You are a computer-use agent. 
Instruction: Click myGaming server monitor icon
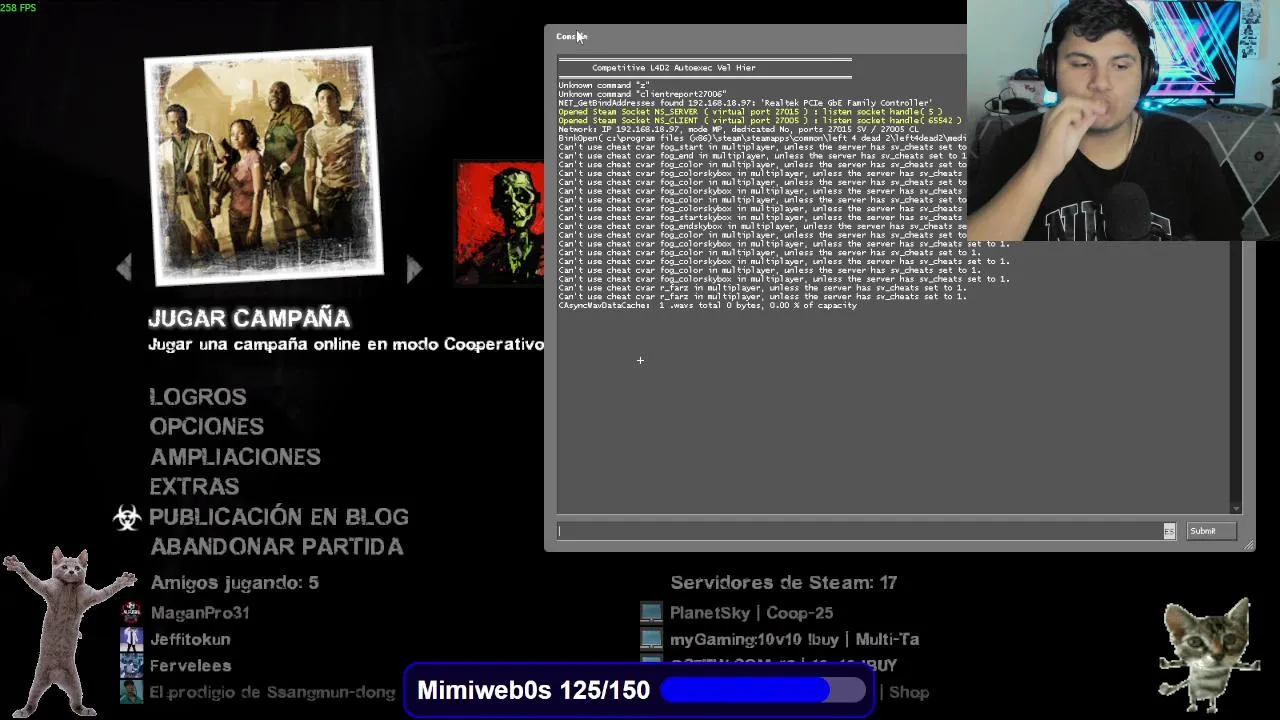(651, 638)
